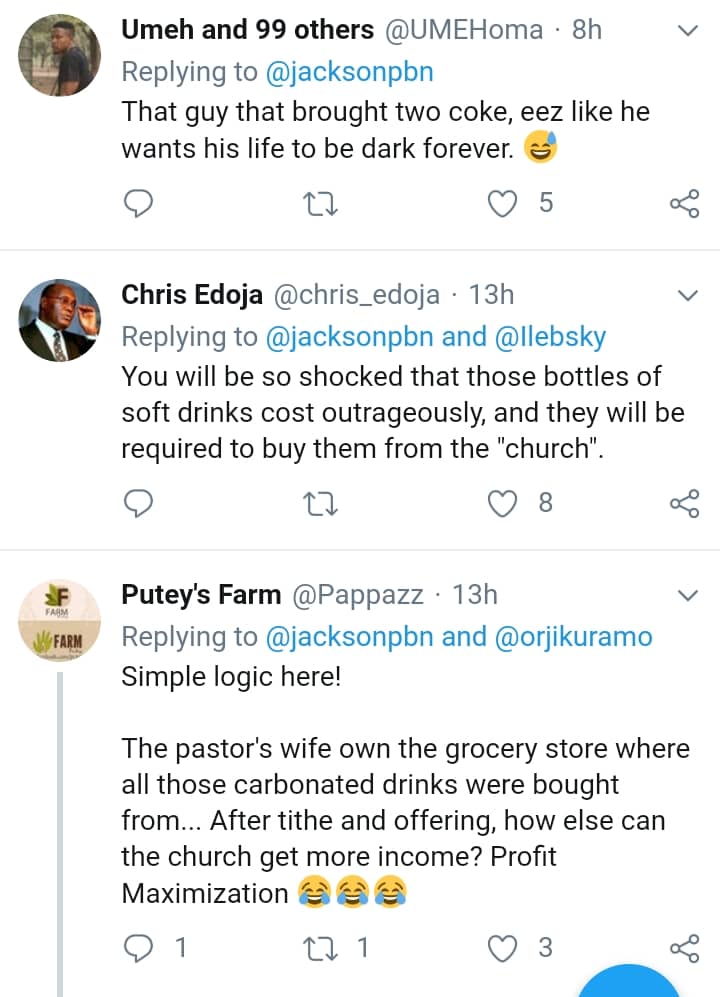
Task: Share Putey's Farm tweet
Action: coord(684,947)
